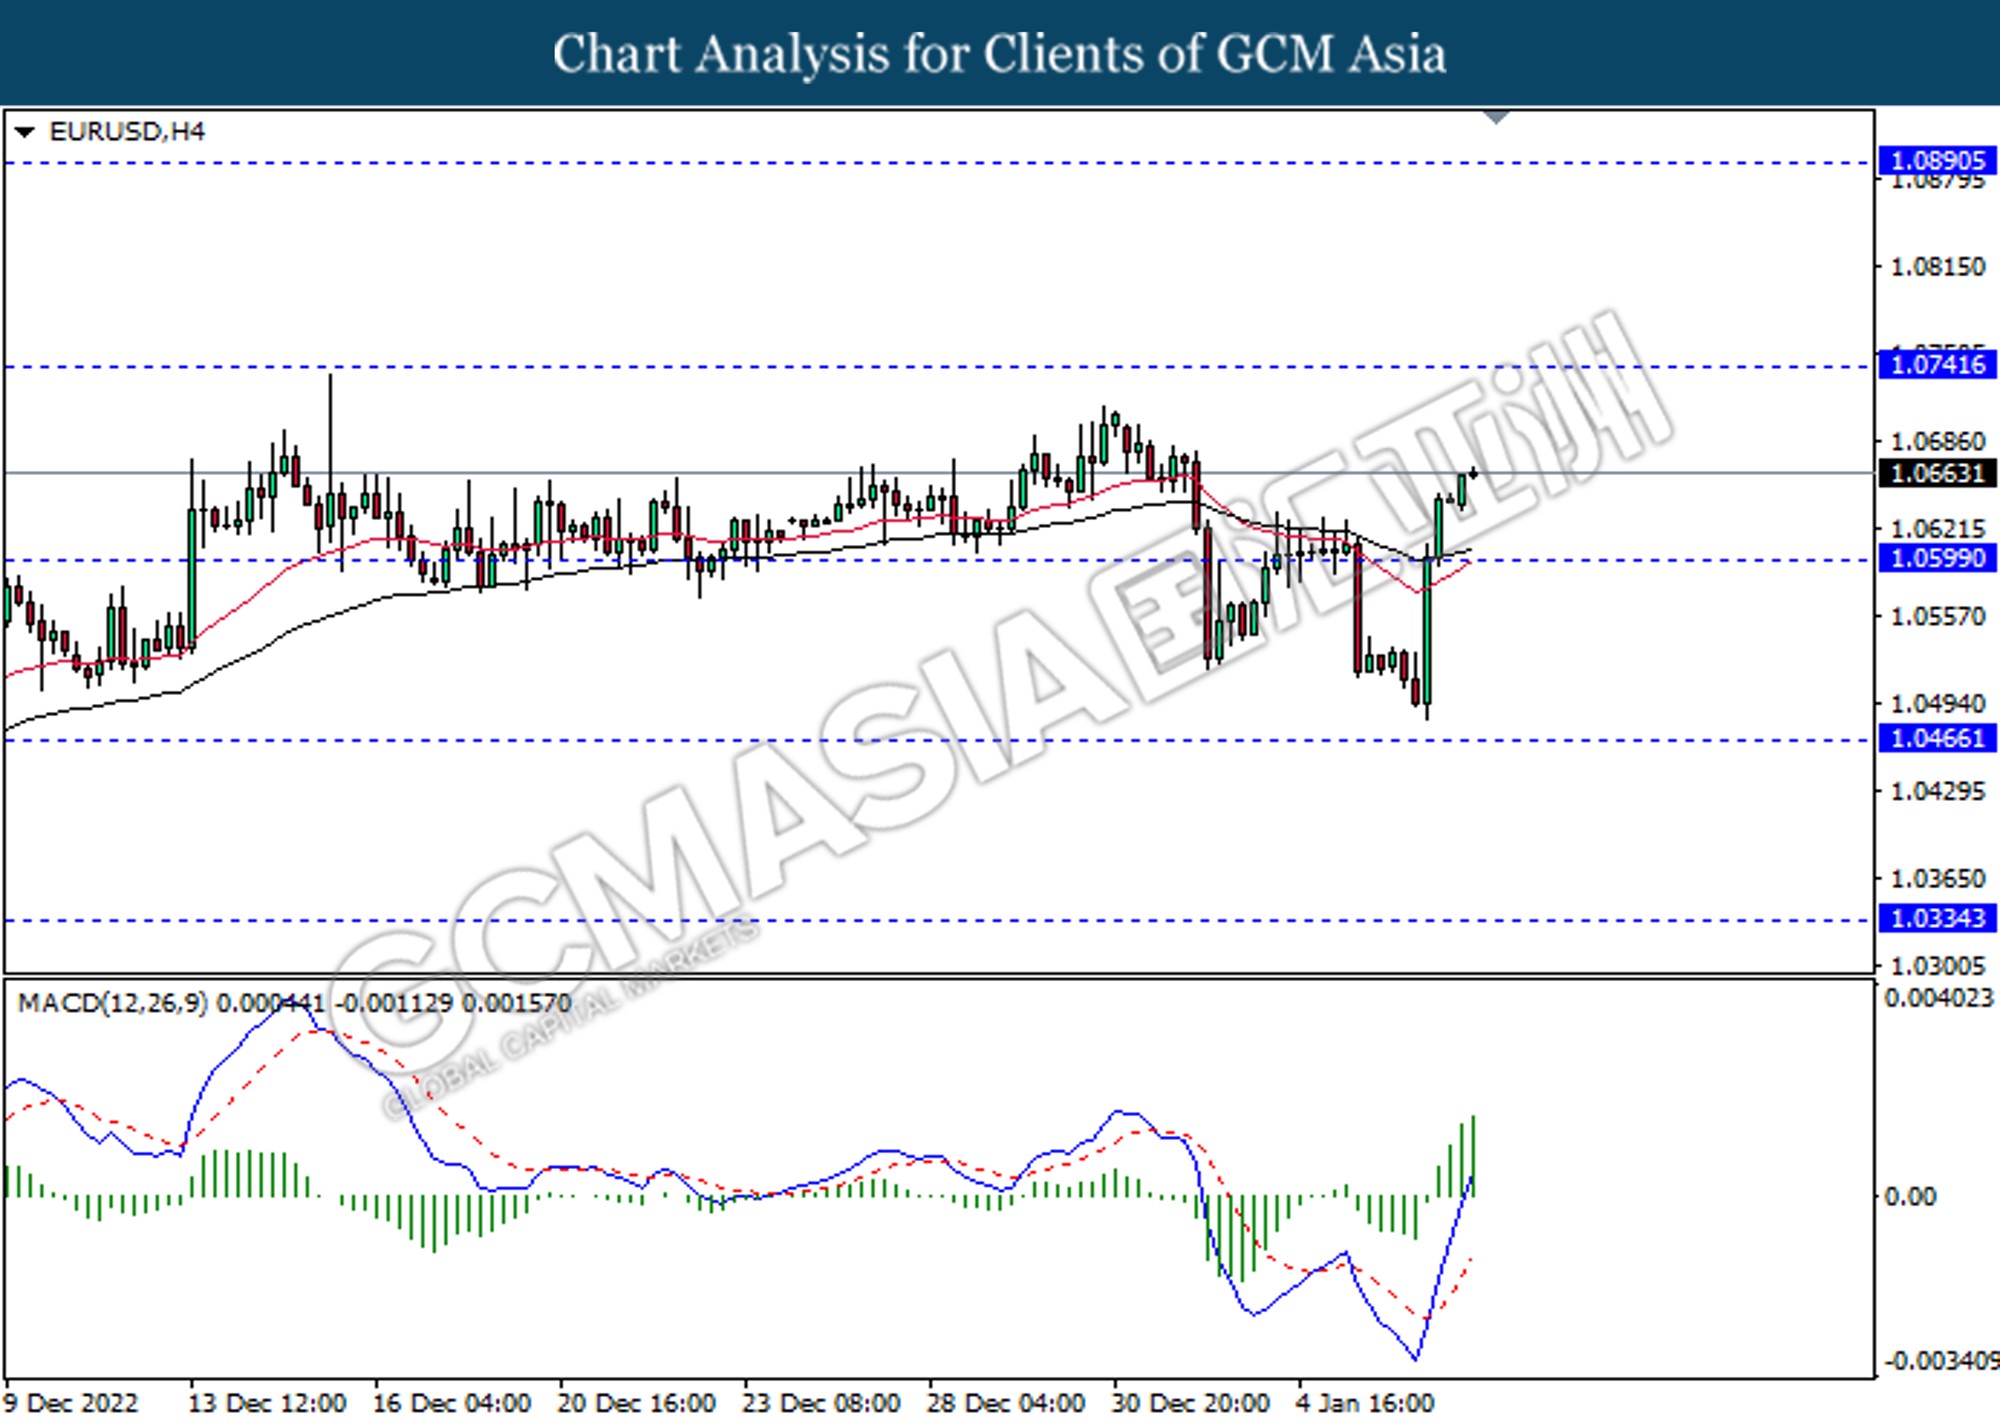Screen dimensions: 2000x1428
Task: Click the 4 Jan 16:00 time label
Action: click(x=1366, y=1403)
